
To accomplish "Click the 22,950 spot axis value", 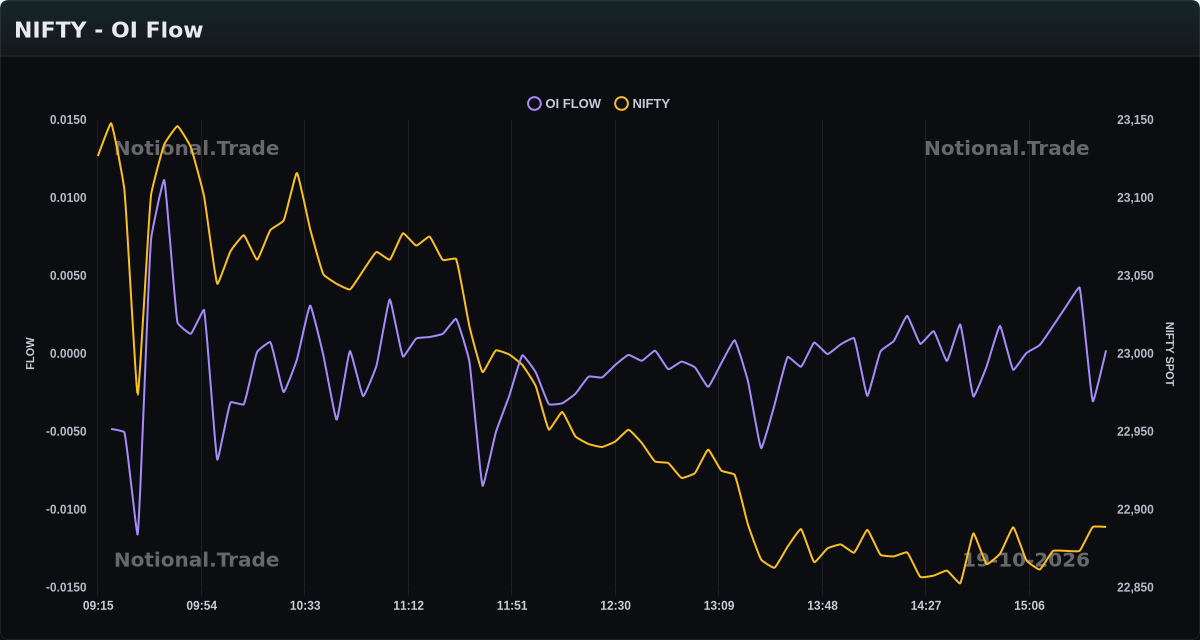I will coord(1135,432).
